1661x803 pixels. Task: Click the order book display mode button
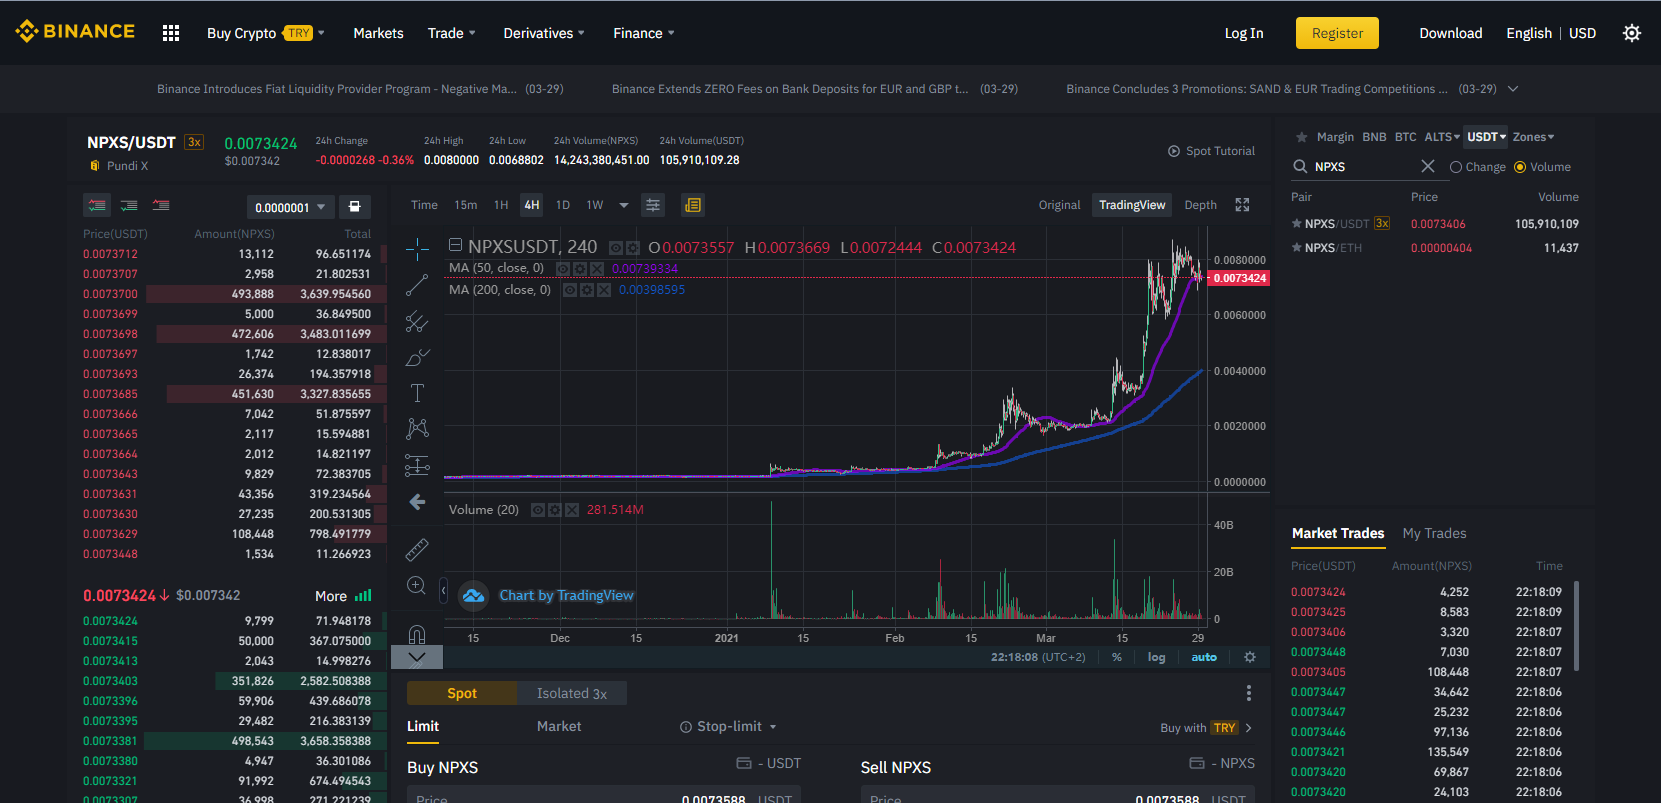click(x=354, y=207)
